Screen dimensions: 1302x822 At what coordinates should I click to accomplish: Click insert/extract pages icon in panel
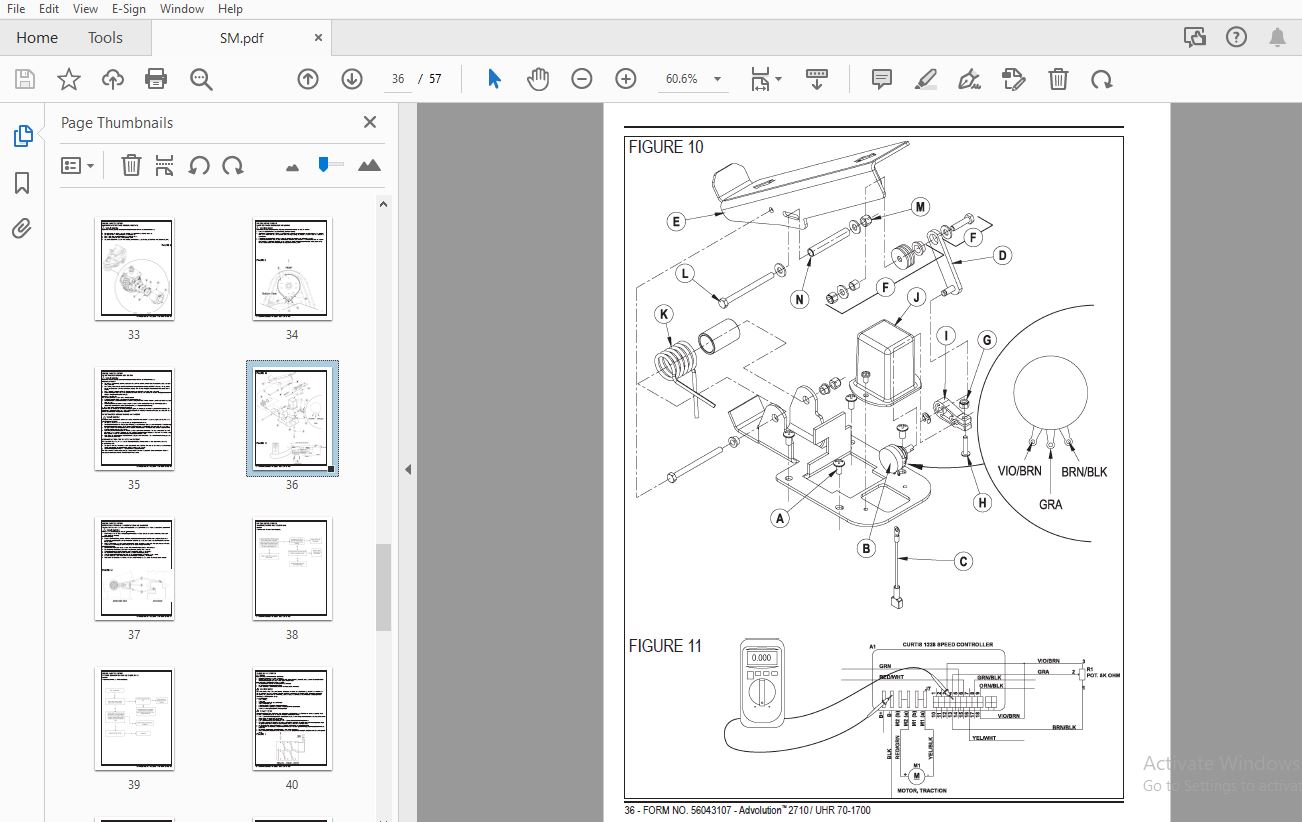pos(165,165)
